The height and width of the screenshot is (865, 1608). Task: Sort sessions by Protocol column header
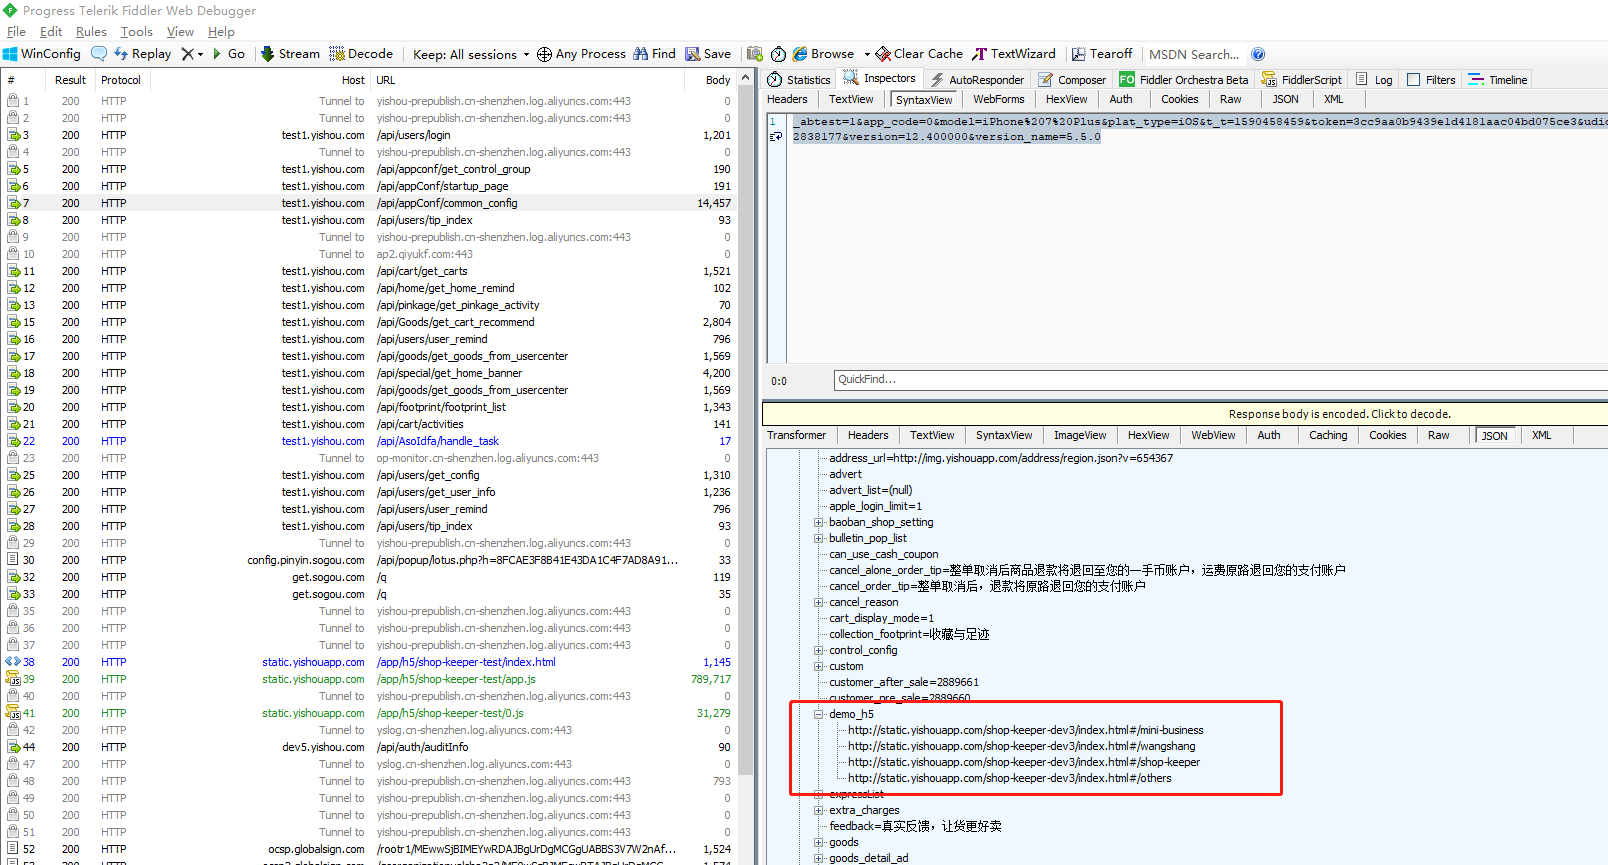pos(121,80)
